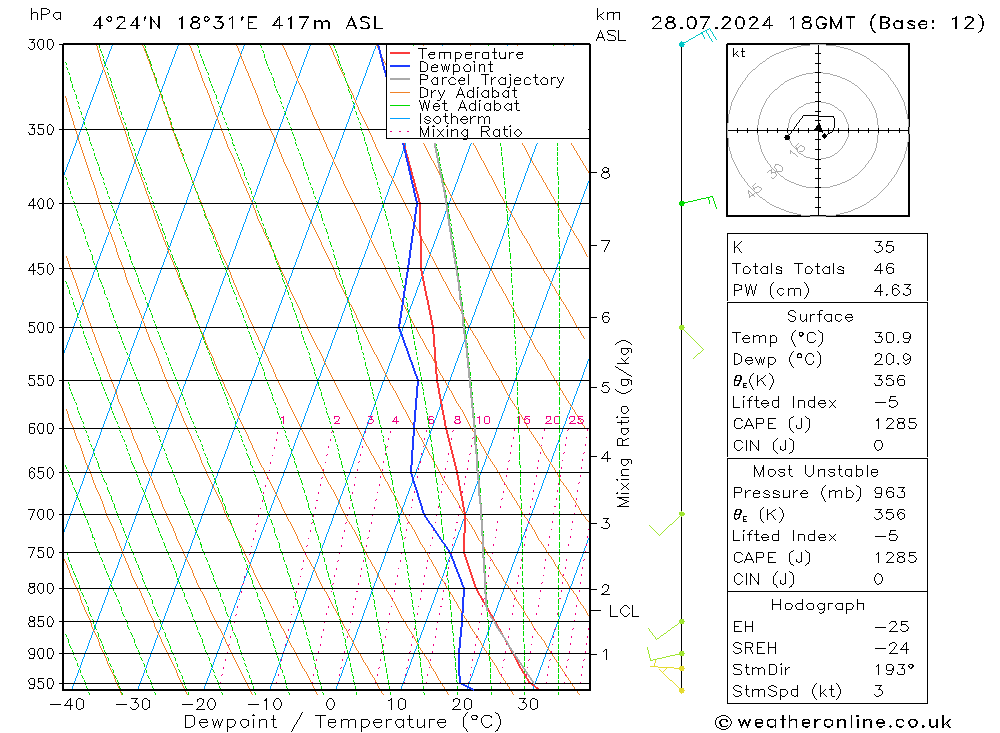This screenshot has height=733, width=1000.
Task: Click the Surface section header in the table
Action: [x=820, y=316]
